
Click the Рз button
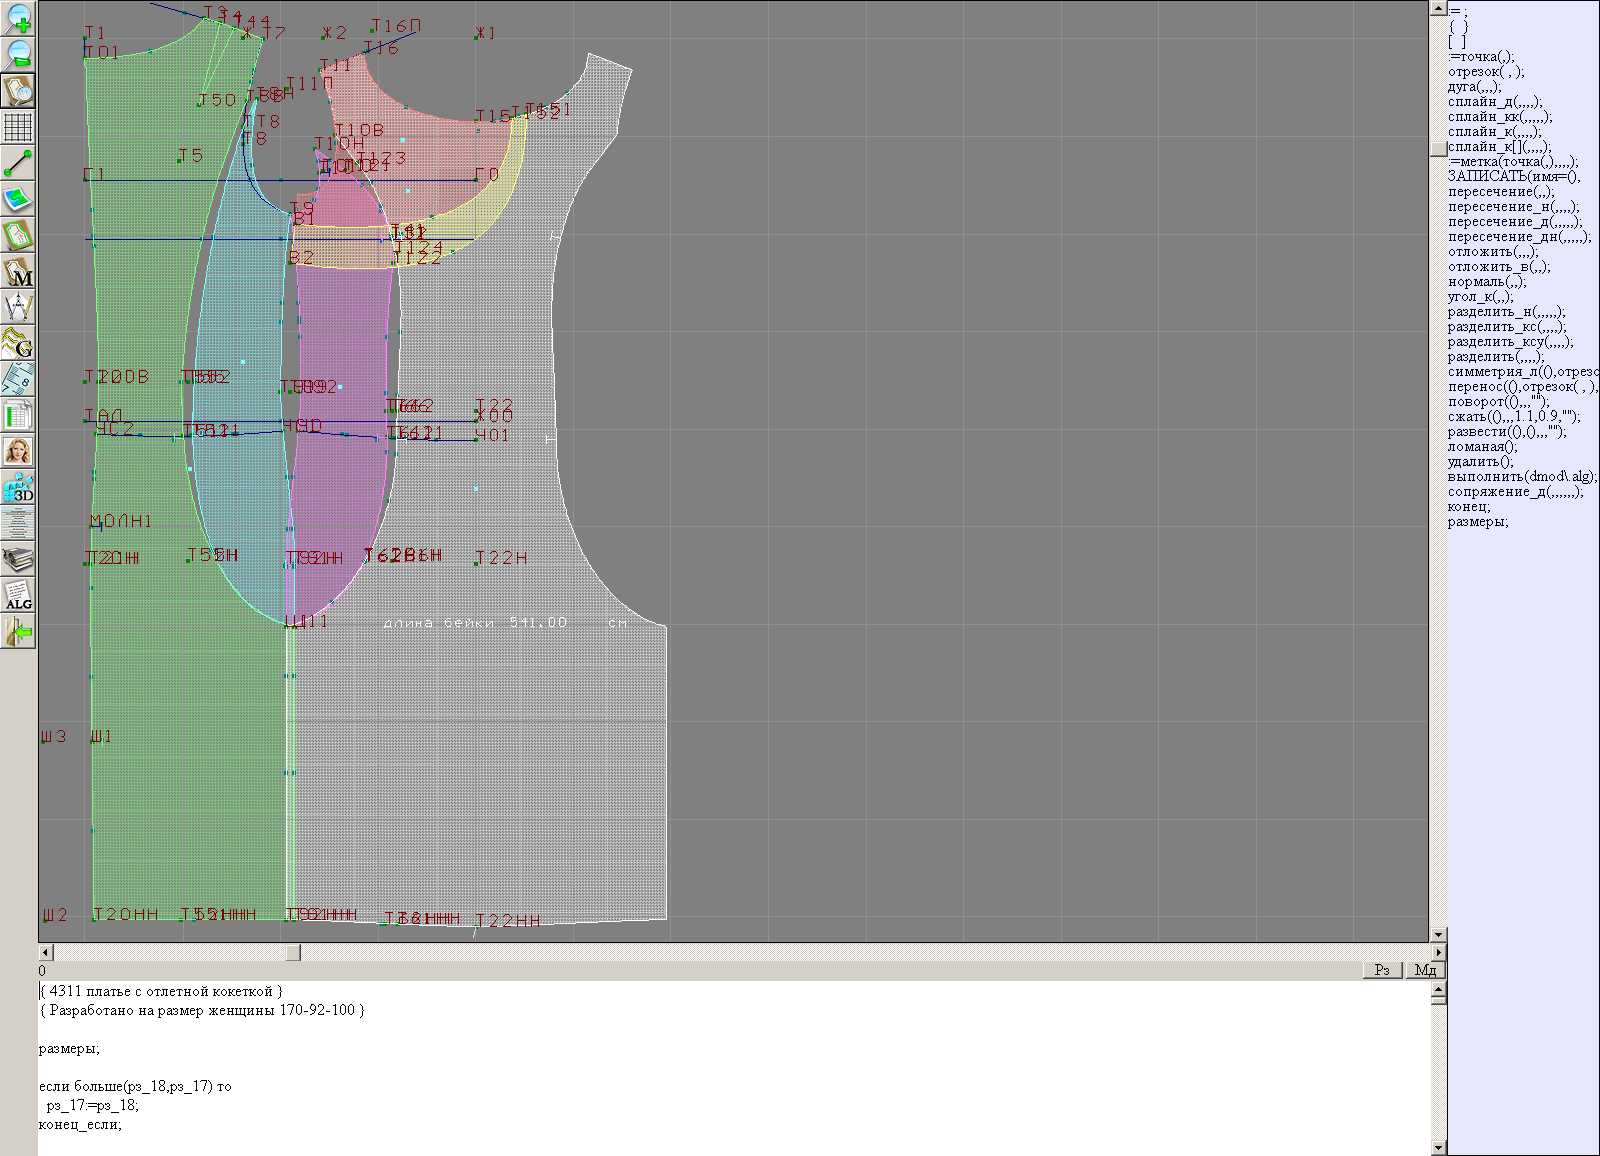[1382, 970]
